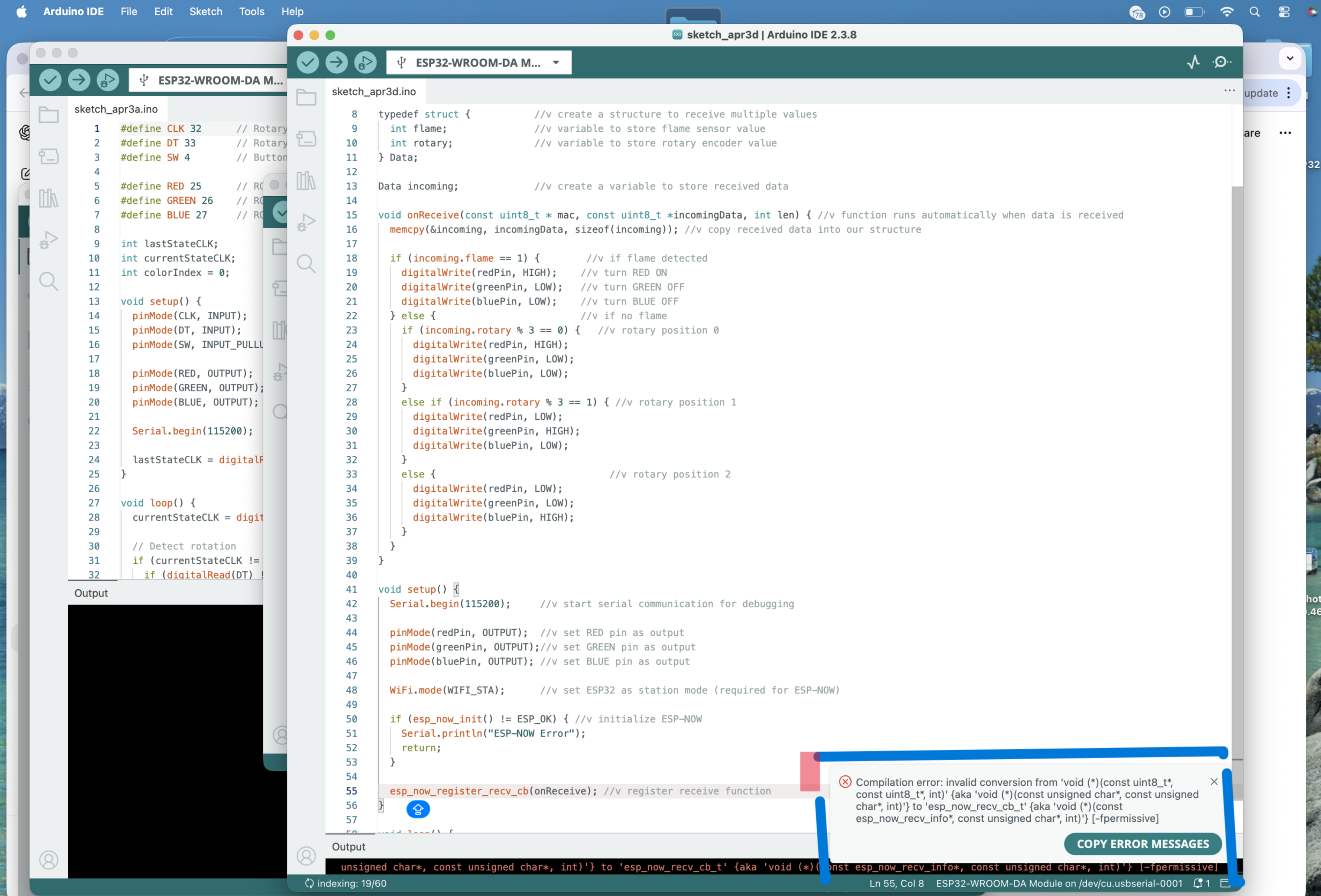Open Spotlight search in the macOS menu bar
This screenshot has height=896, width=1321.
pyautogui.click(x=1254, y=12)
